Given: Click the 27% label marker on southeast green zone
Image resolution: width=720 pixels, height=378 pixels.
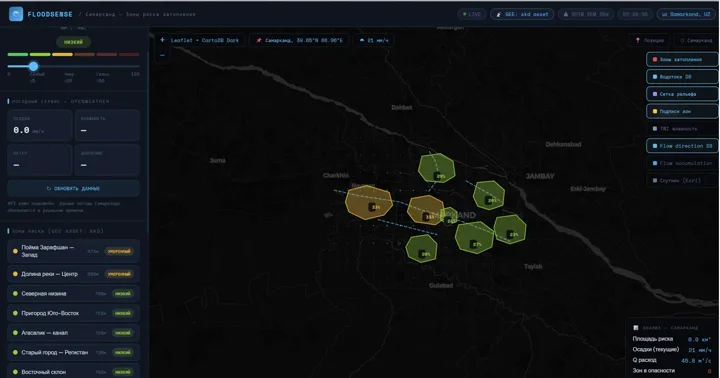Looking at the screenshot, I should (x=475, y=244).
